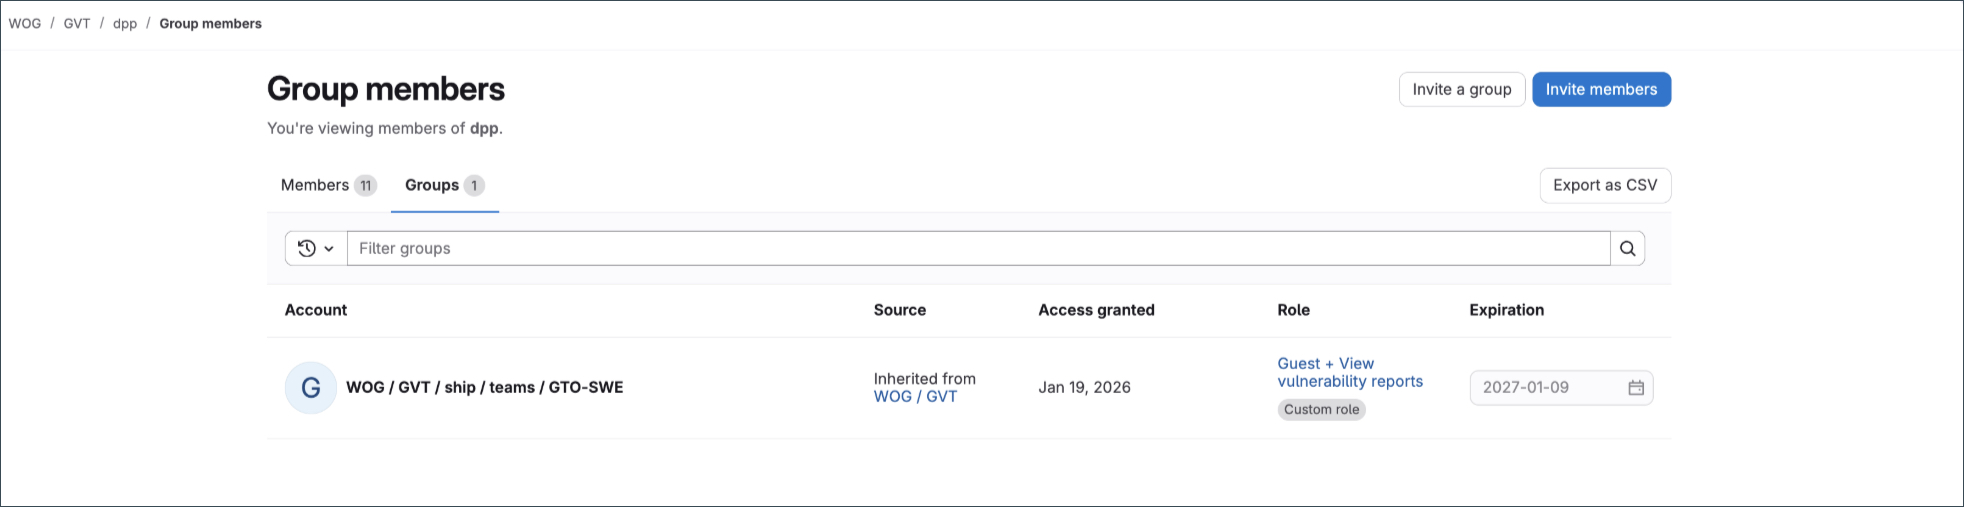The width and height of the screenshot is (1964, 507).
Task: Click WOG / GVT / ship / teams / GTO-SWE name
Action: (484, 388)
